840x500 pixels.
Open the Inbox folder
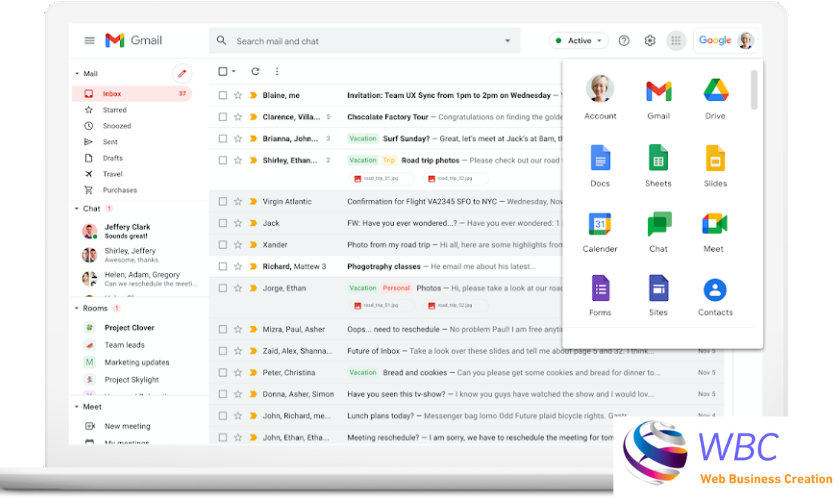[x=132, y=93]
